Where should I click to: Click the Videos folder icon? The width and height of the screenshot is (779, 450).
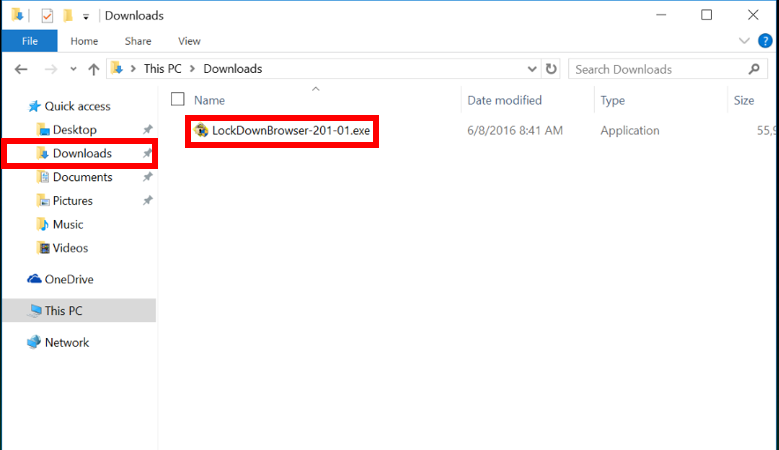[x=43, y=248]
